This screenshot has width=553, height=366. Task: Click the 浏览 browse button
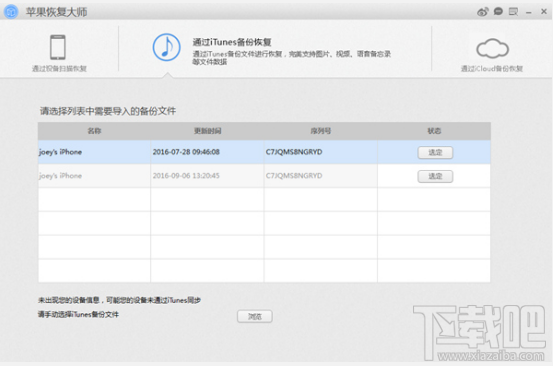(255, 316)
